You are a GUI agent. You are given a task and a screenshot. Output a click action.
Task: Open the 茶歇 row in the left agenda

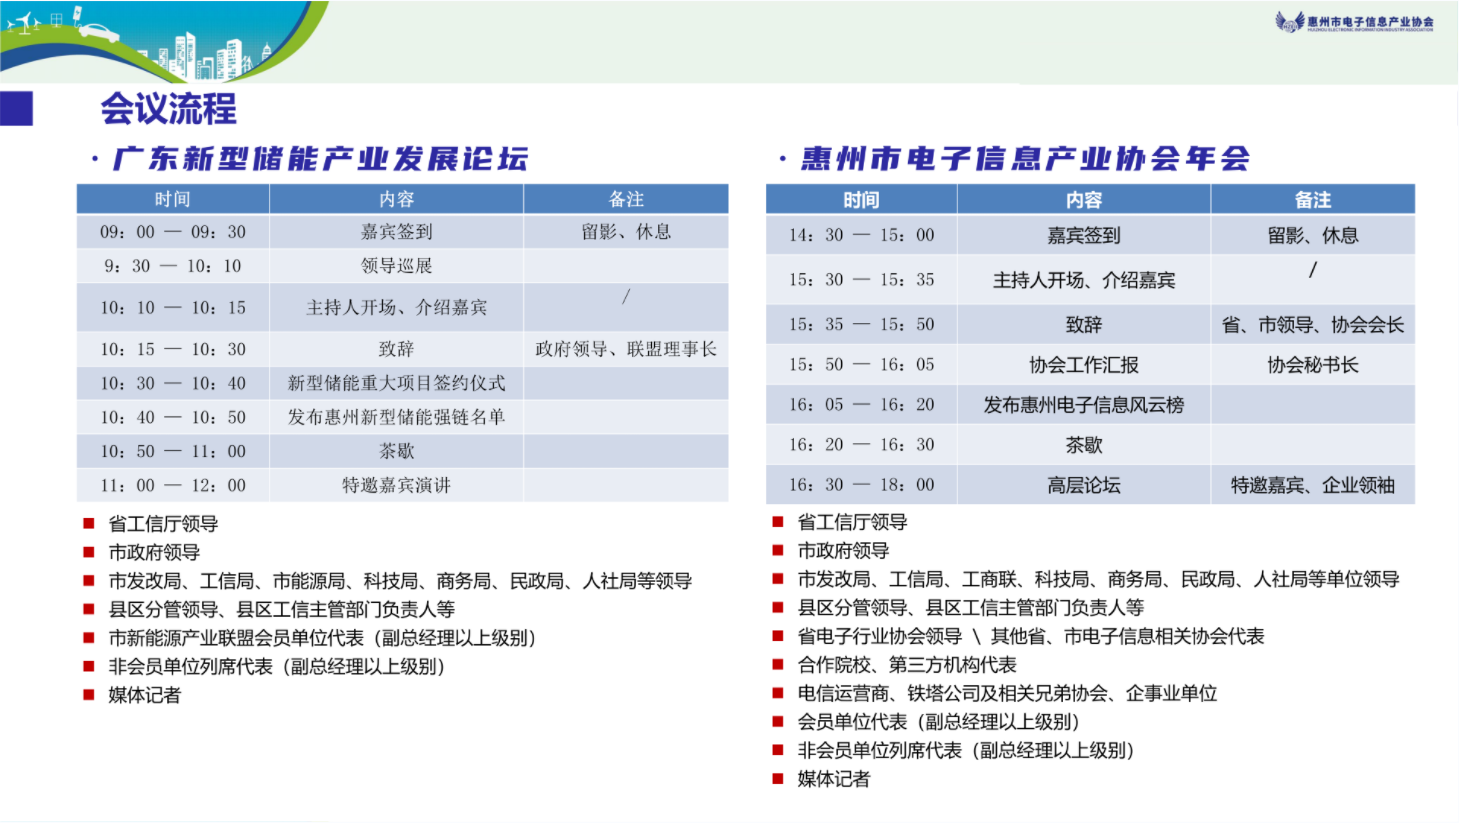click(x=396, y=450)
